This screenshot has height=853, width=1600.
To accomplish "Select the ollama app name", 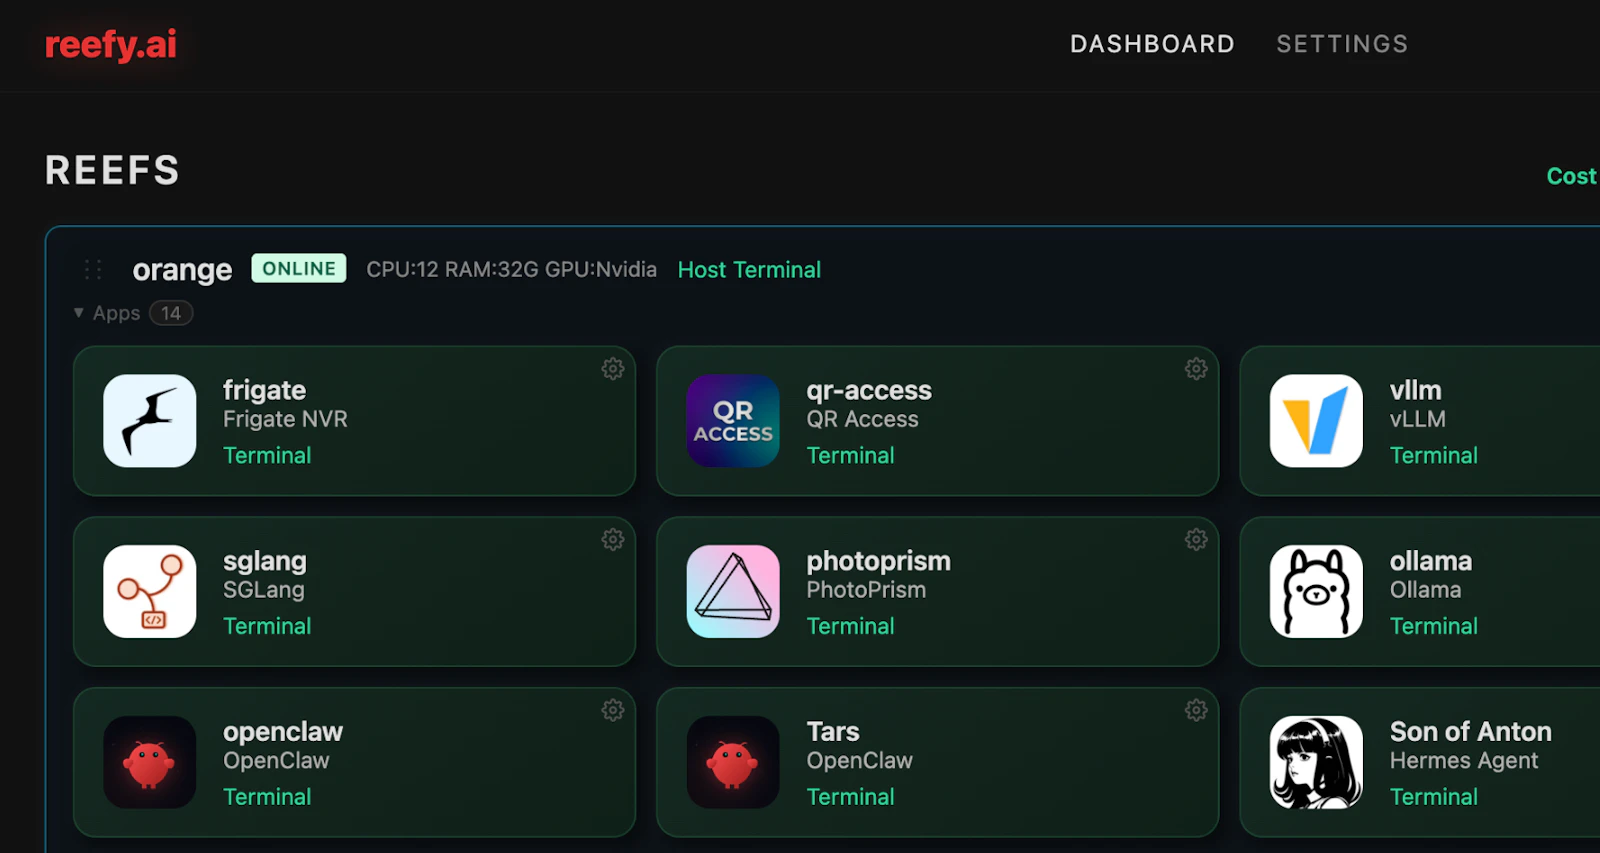I will coord(1430,561).
